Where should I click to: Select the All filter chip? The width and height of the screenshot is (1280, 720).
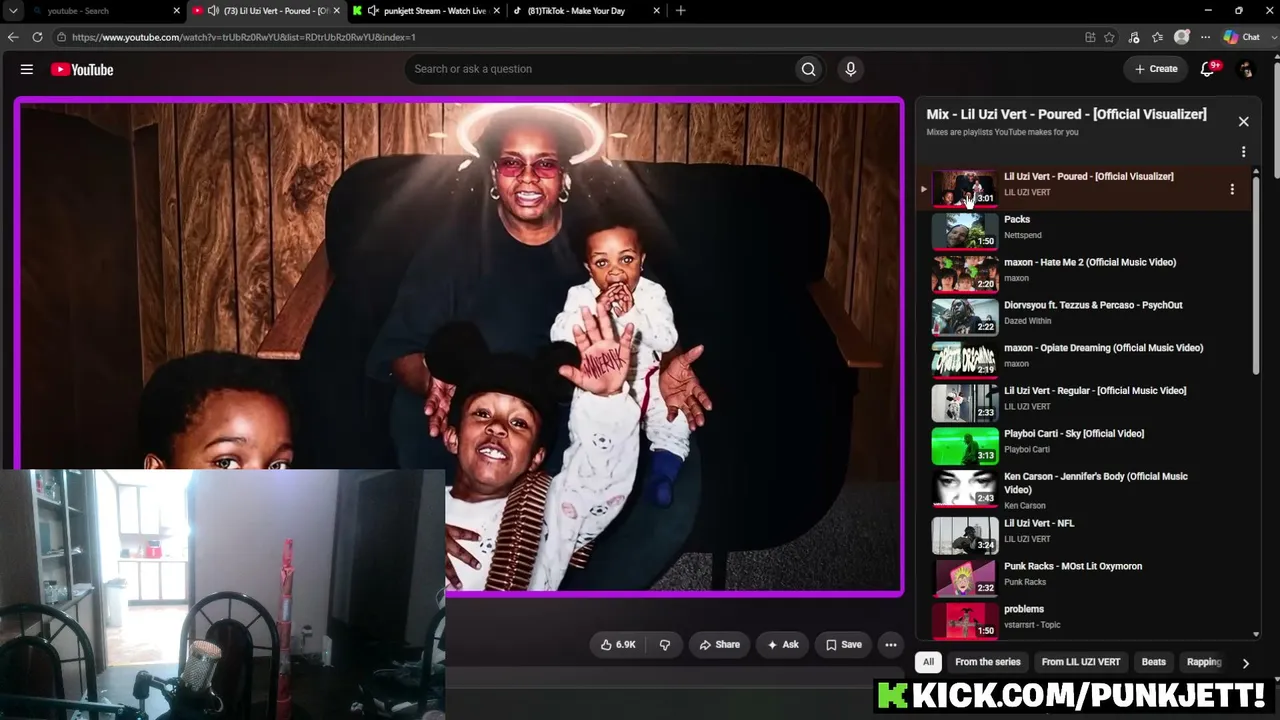click(928, 662)
